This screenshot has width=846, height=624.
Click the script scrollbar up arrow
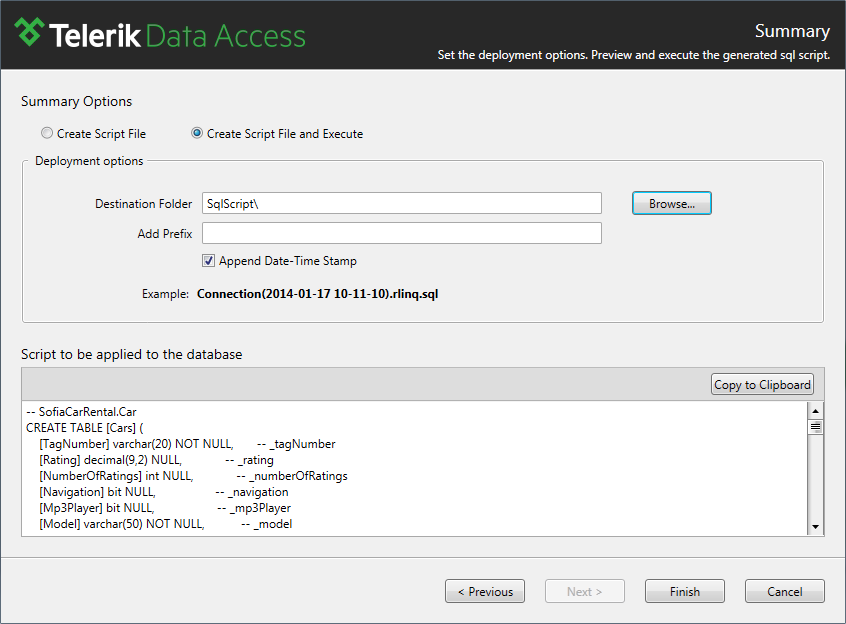tap(815, 410)
